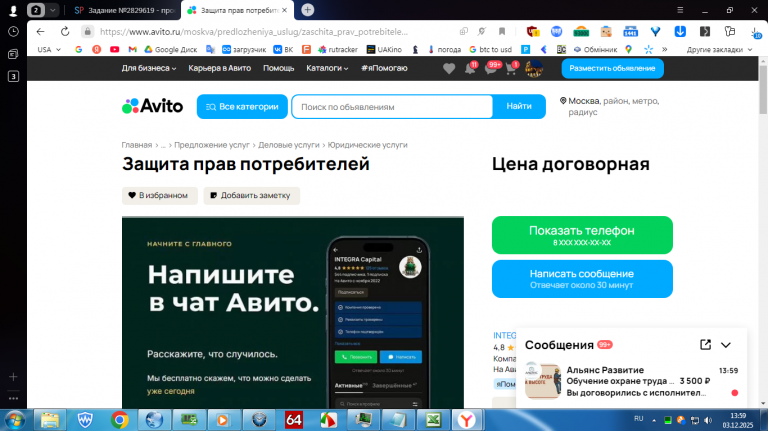768x431 pixels.
Task: Focus the Поиск по объявлениям search field
Action: (x=392, y=106)
